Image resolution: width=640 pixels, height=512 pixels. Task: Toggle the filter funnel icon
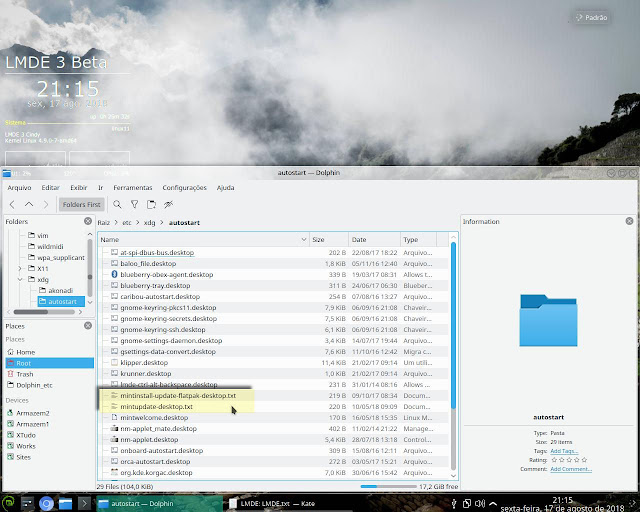[134, 205]
